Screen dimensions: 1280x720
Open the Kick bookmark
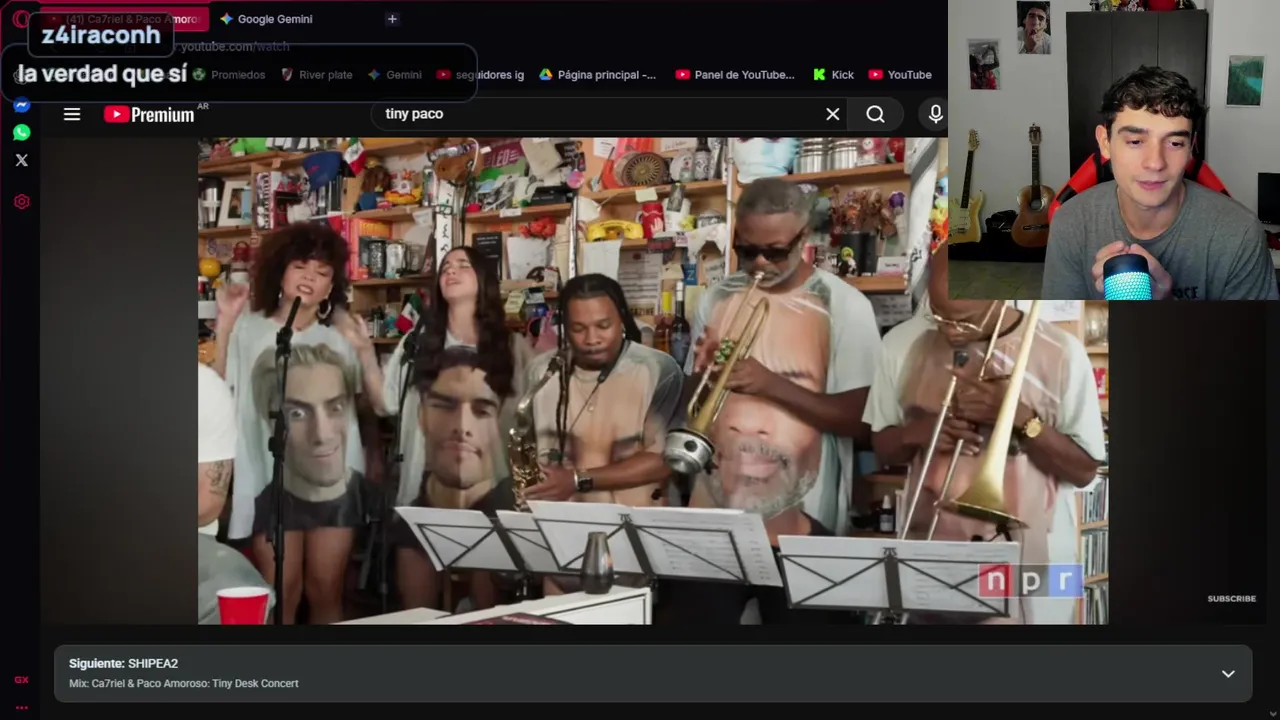click(833, 75)
